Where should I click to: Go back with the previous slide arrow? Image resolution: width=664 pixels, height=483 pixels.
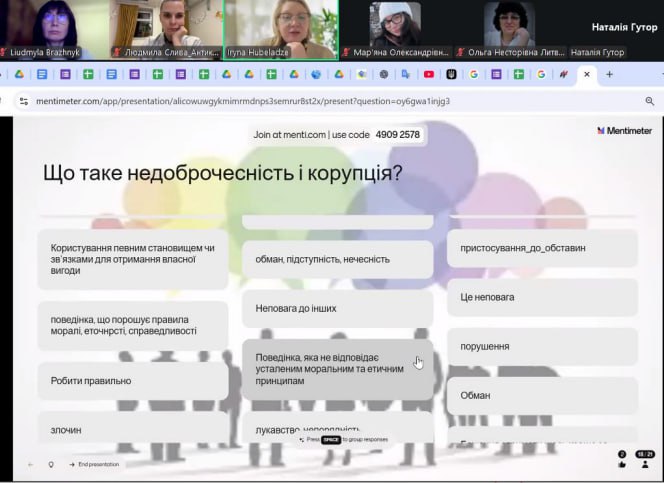pyautogui.click(x=30, y=465)
